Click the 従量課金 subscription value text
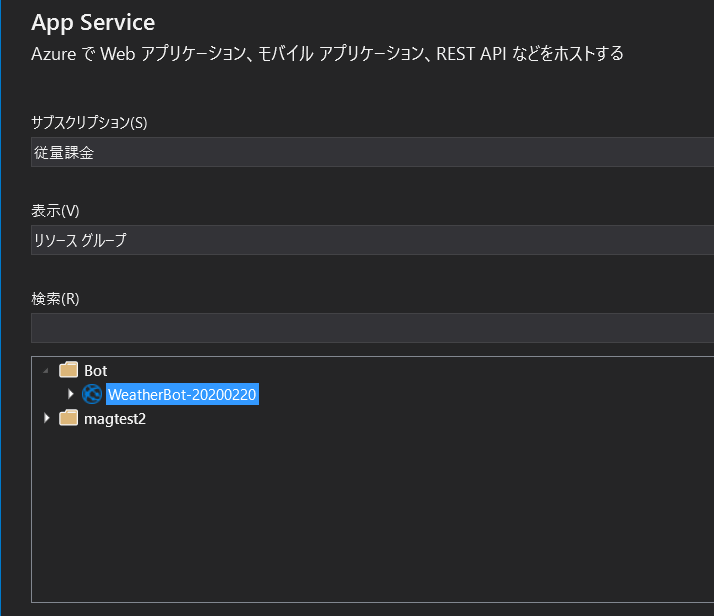The image size is (714, 616). coord(64,153)
